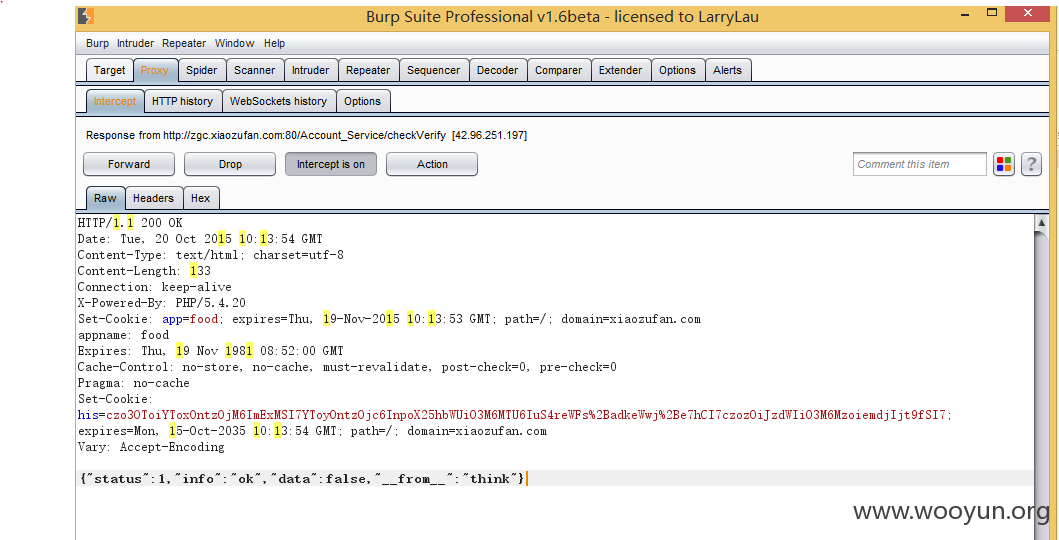This screenshot has width=1059, height=540.
Task: Switch to the Spider tab
Action: (202, 70)
